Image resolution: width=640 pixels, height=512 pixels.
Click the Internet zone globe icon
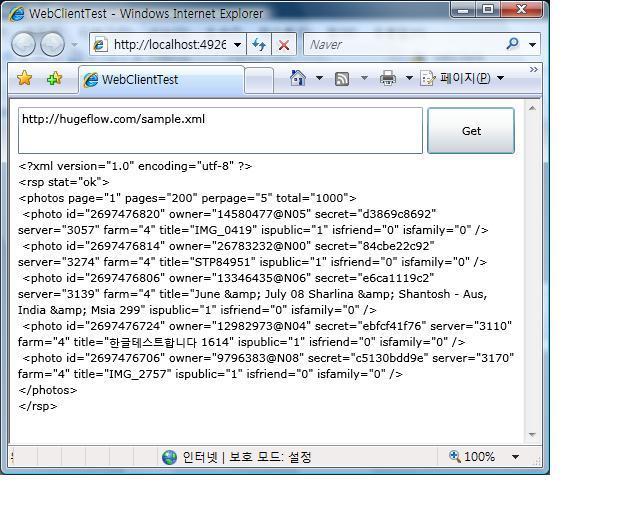click(x=169, y=457)
